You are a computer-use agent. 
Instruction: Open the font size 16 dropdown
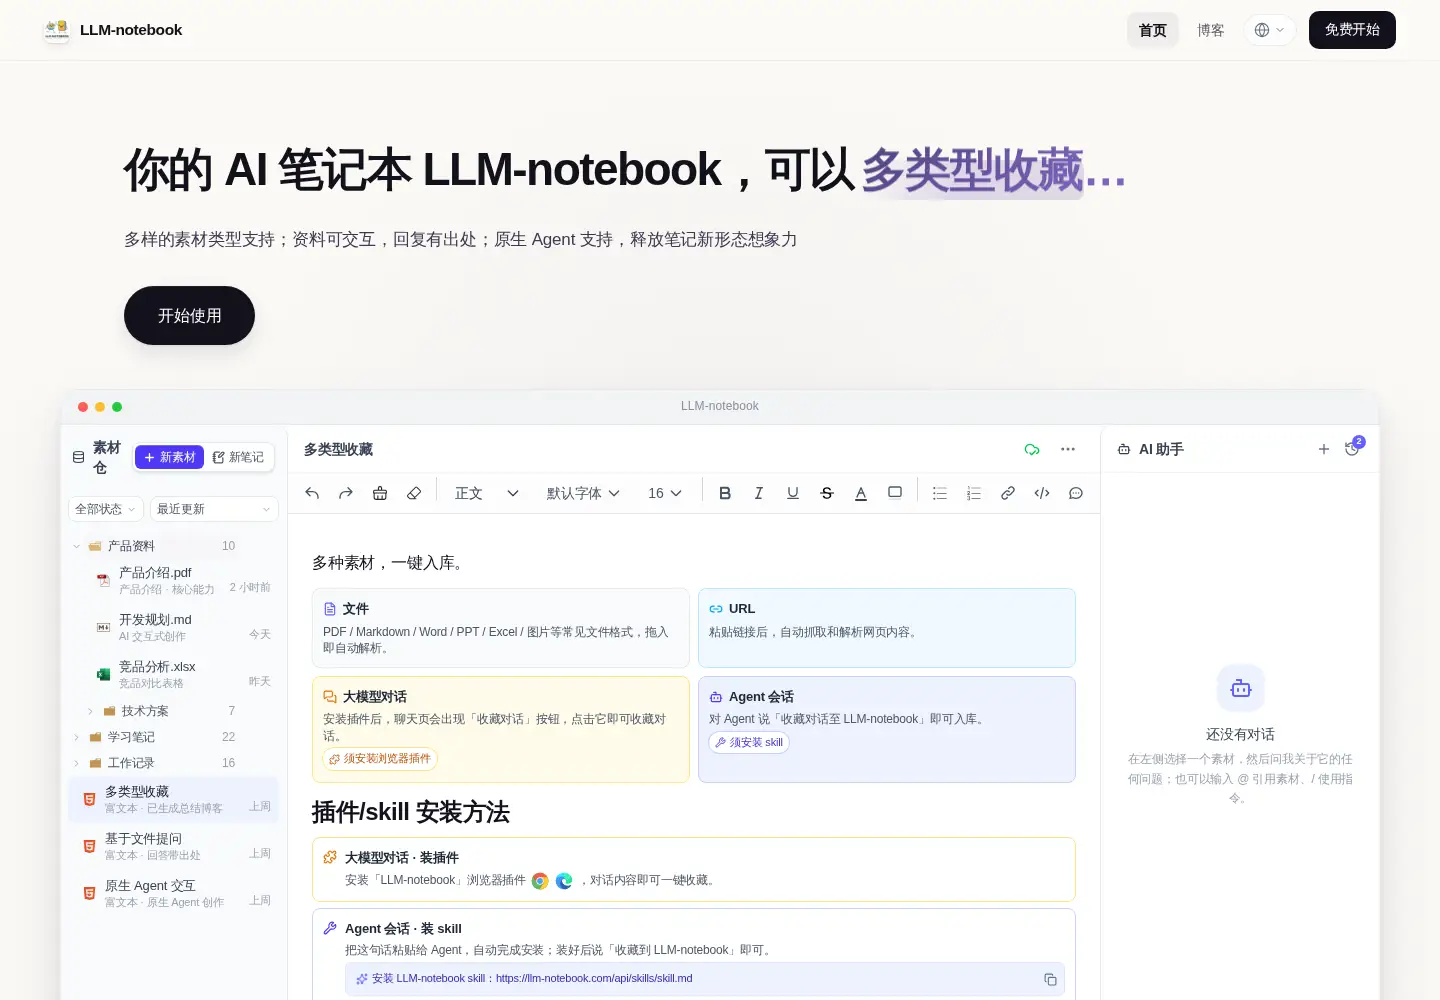click(x=665, y=493)
